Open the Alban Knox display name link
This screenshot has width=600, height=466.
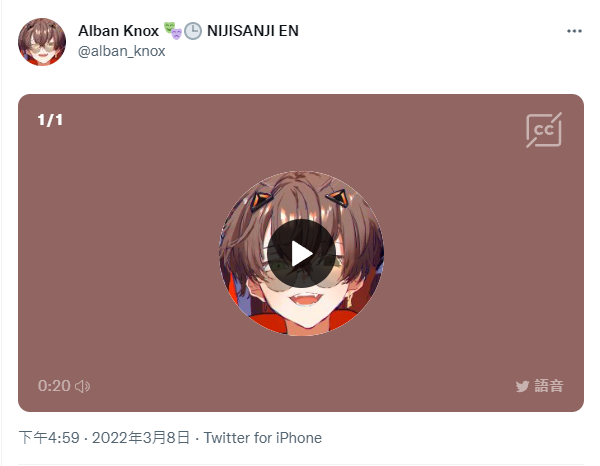pos(118,31)
